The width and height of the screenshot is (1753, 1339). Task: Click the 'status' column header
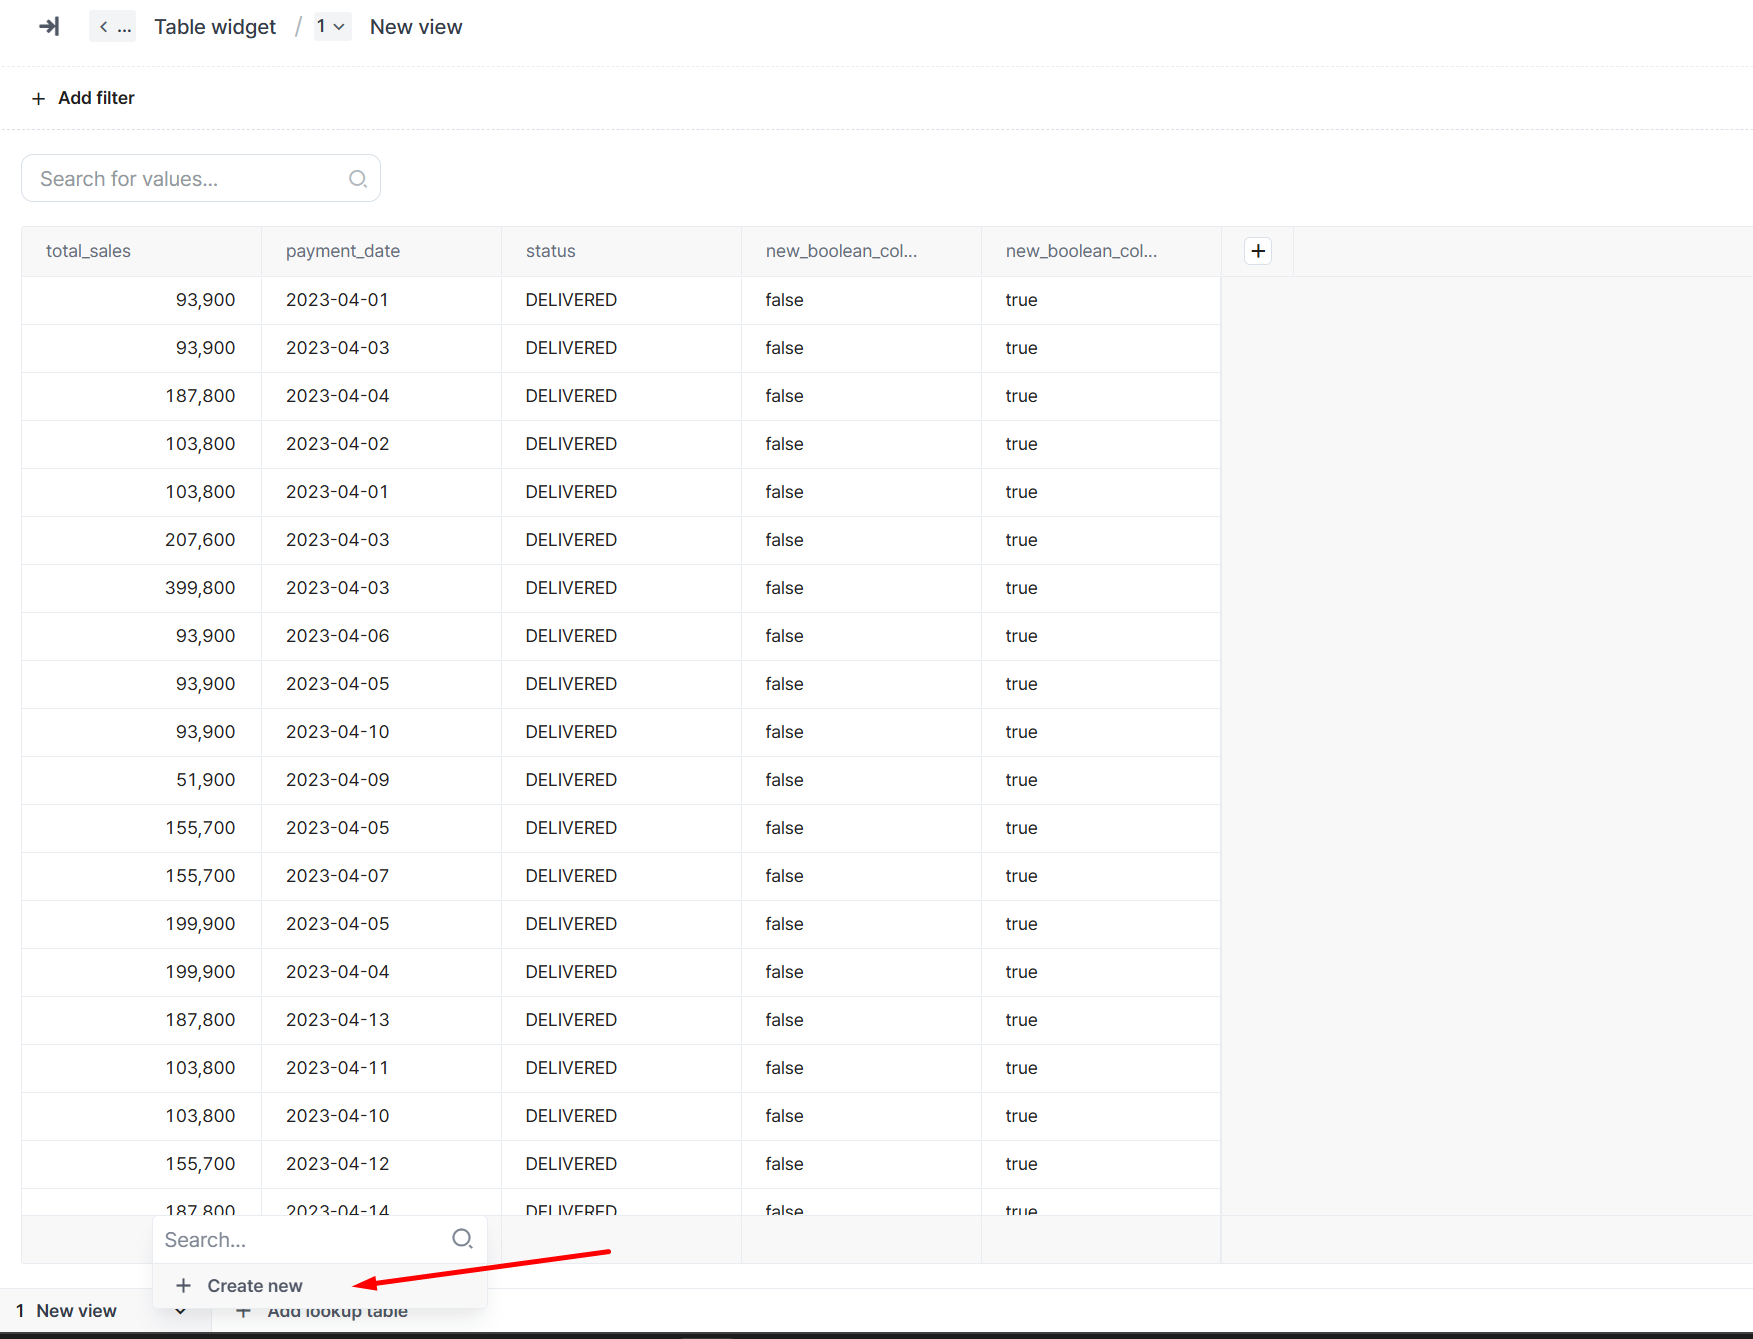coord(551,251)
